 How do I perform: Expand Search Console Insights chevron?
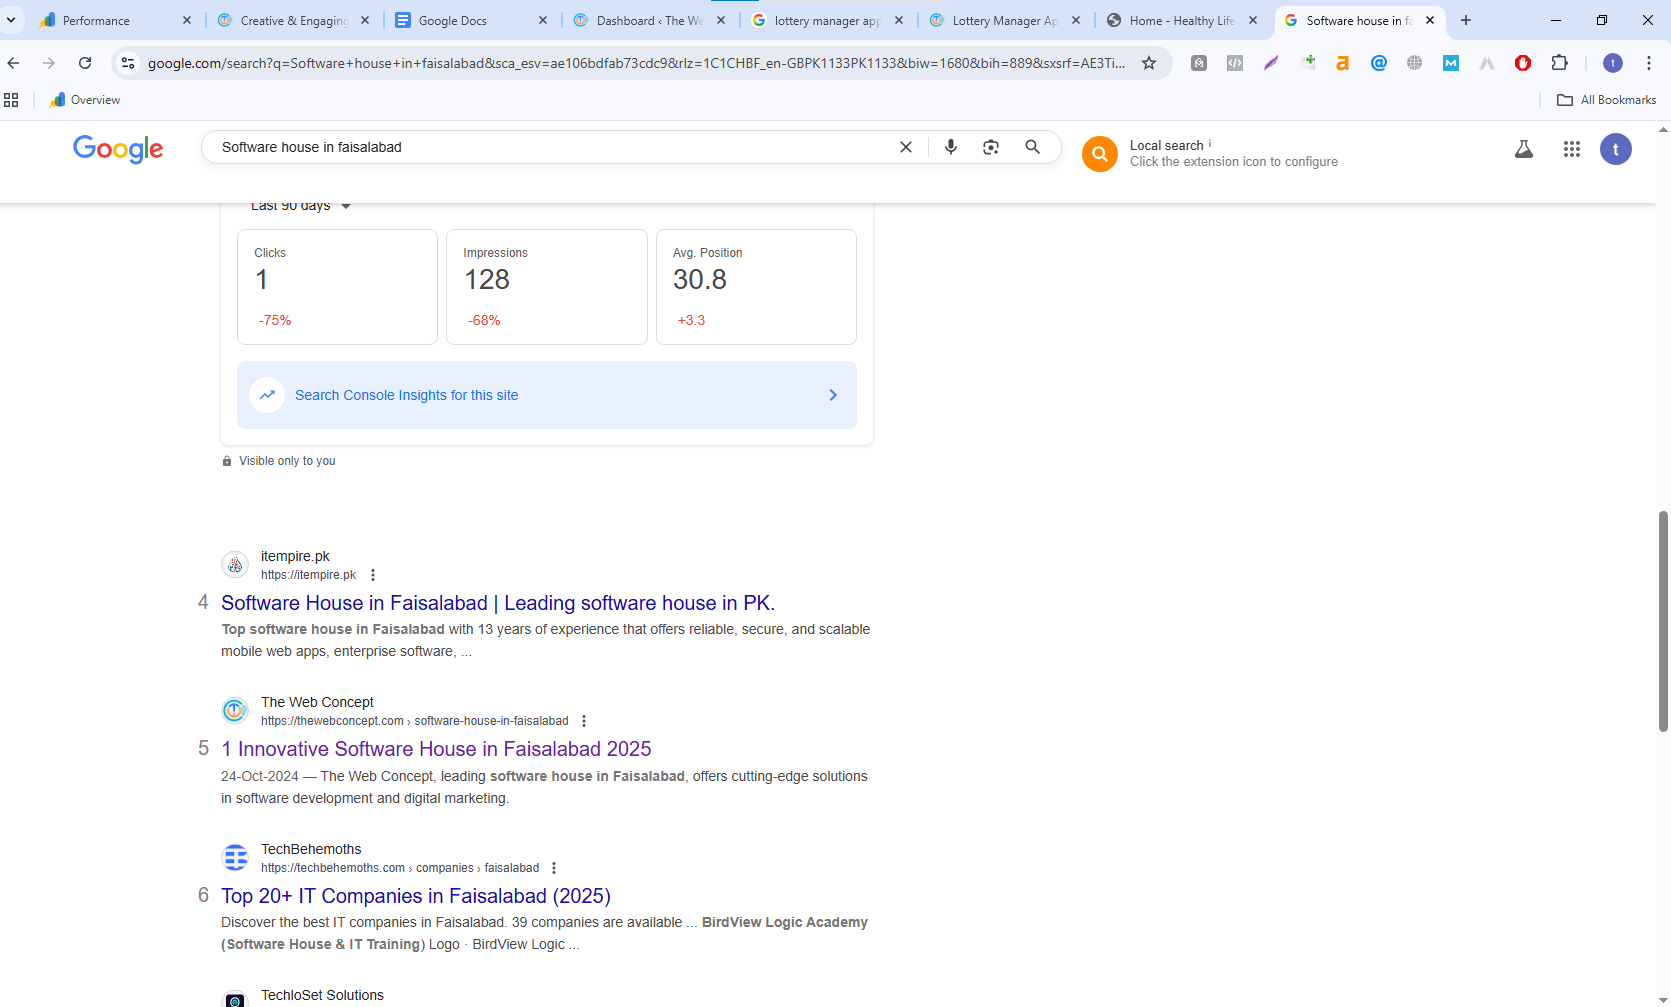pos(833,395)
